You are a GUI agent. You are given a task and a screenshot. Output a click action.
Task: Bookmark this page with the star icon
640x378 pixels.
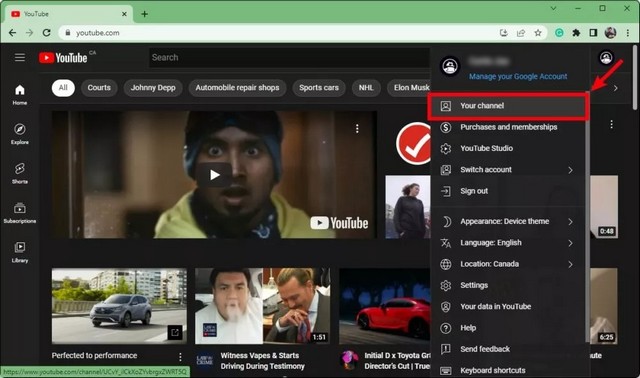[x=538, y=33]
